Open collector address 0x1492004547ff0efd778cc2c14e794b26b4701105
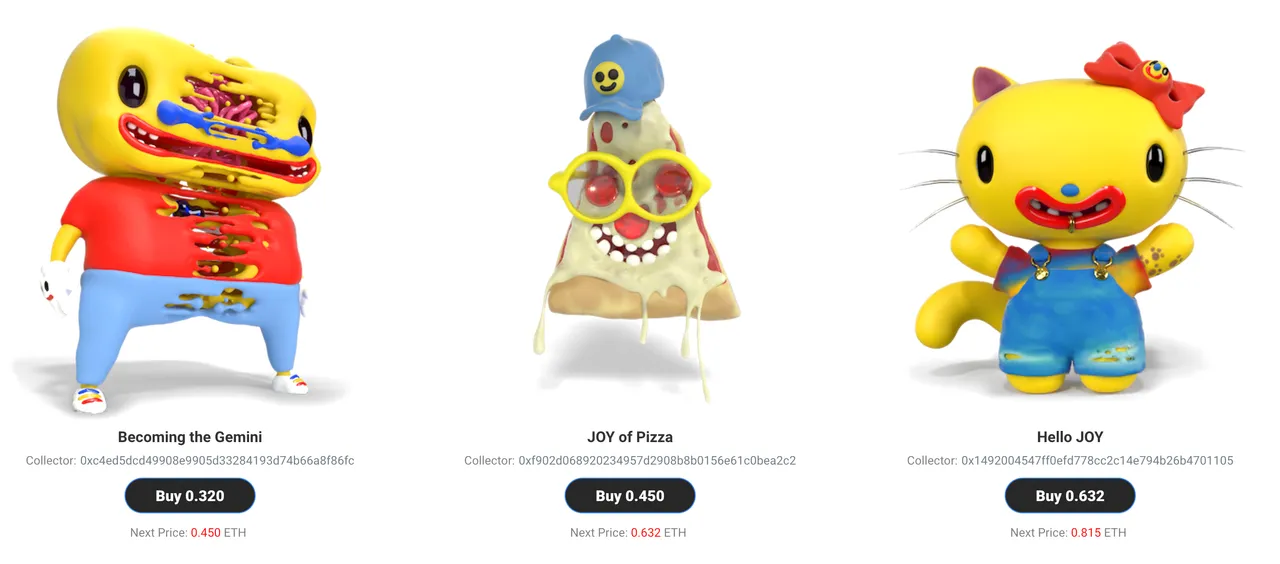 1097,461
